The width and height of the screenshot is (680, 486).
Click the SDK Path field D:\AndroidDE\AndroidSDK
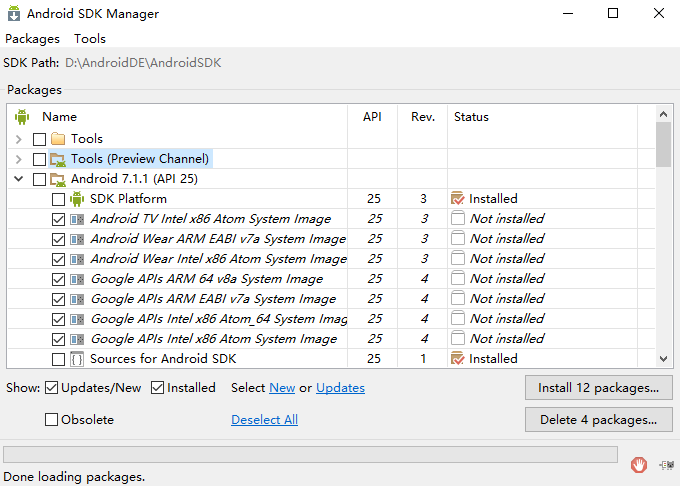tap(143, 63)
